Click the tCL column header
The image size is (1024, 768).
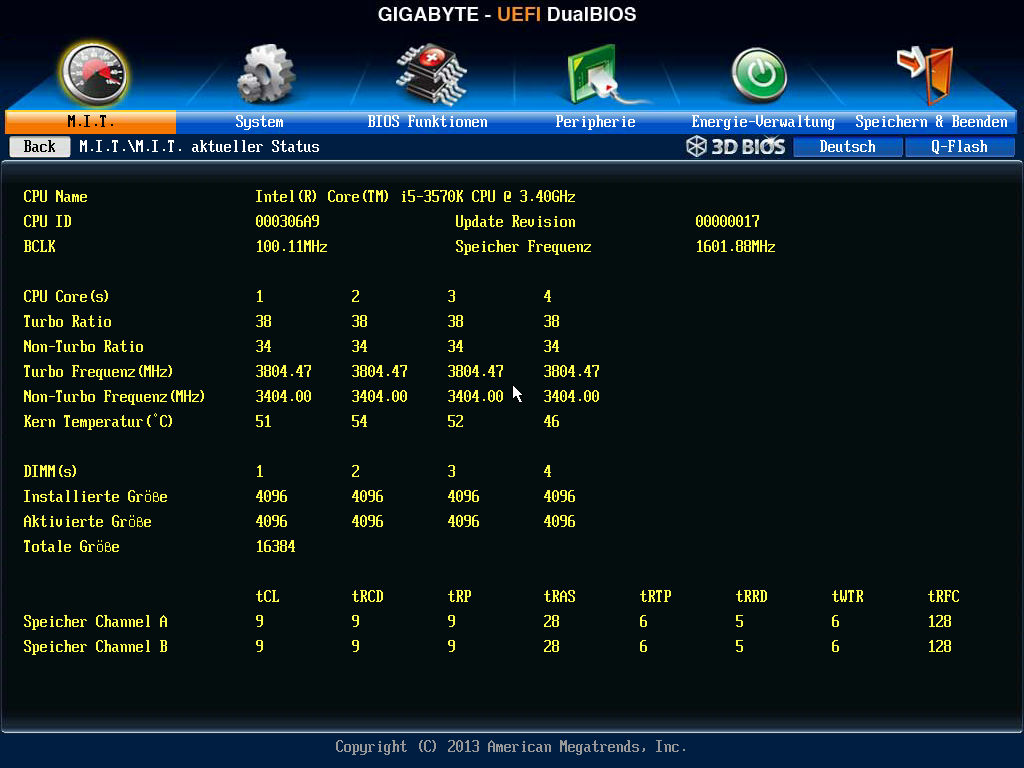pos(267,596)
